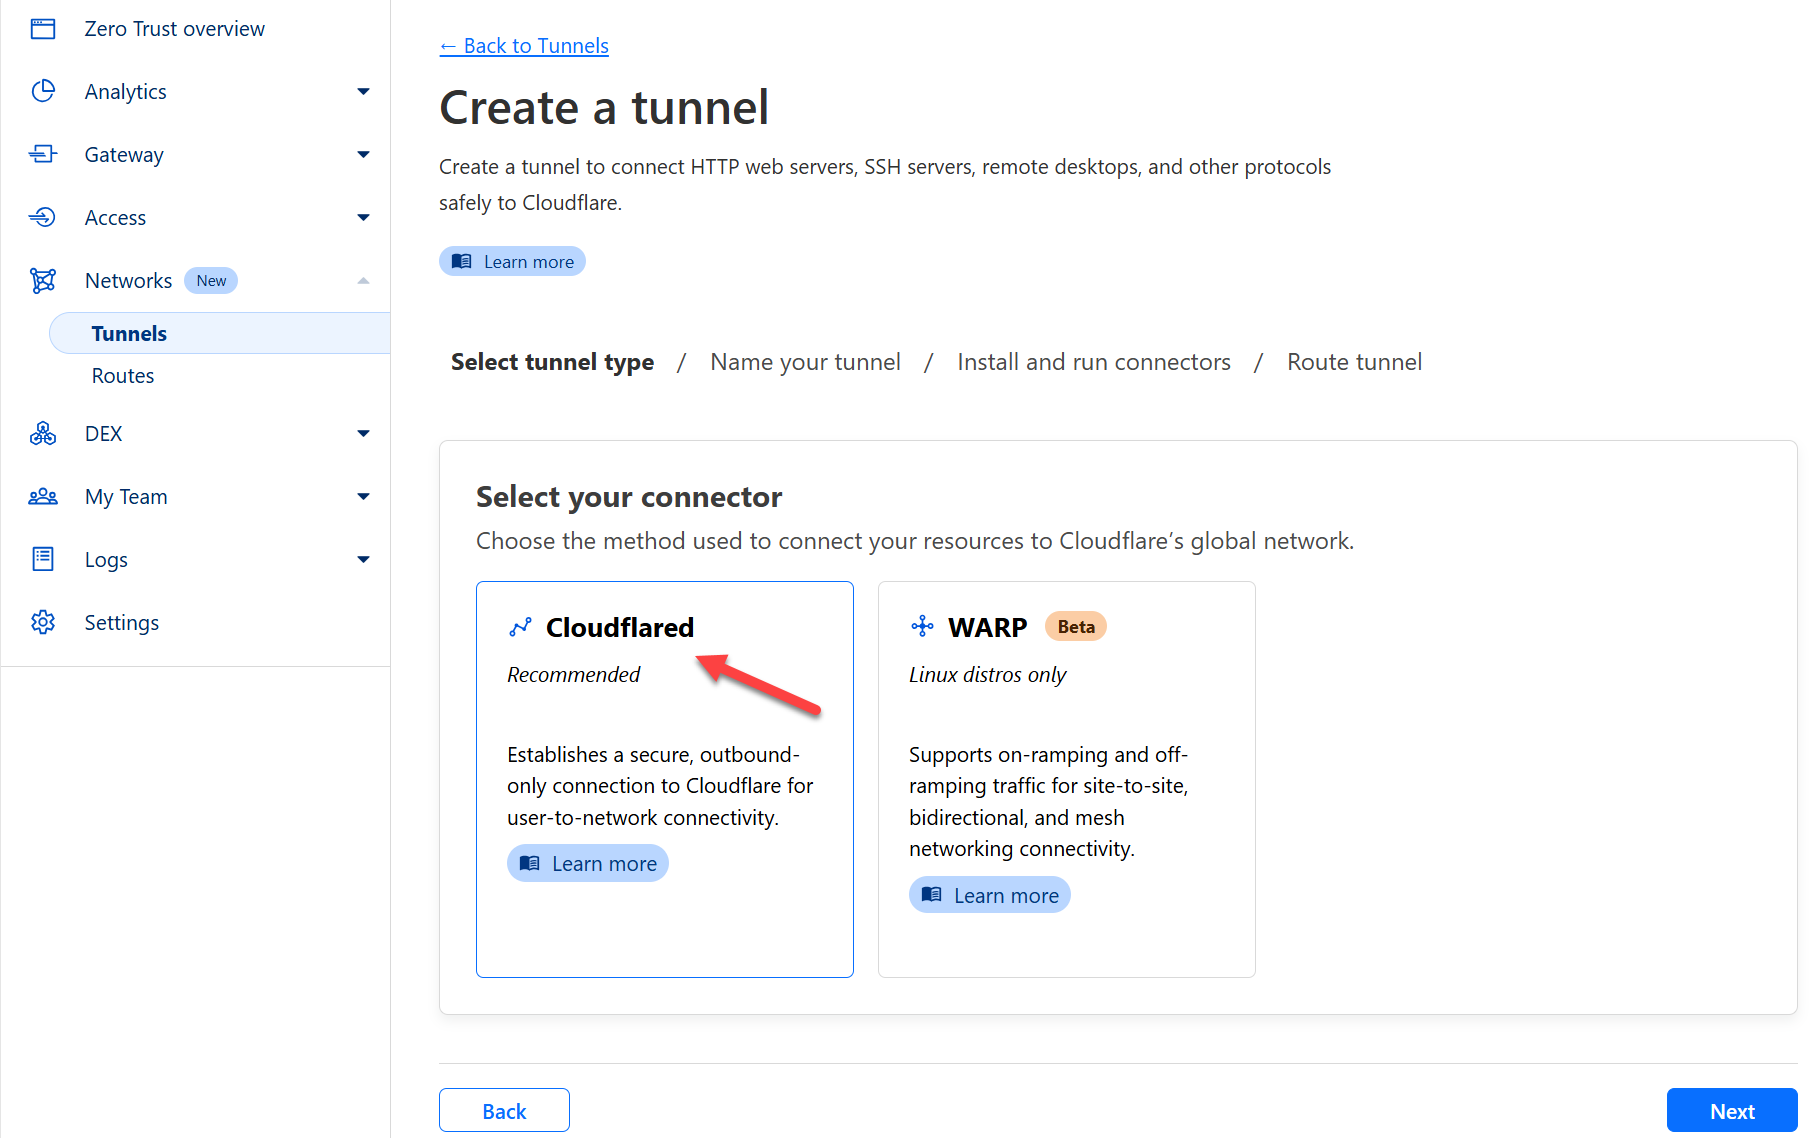Go back via Back to Tunnels link
The height and width of the screenshot is (1138, 1811).
click(x=524, y=46)
